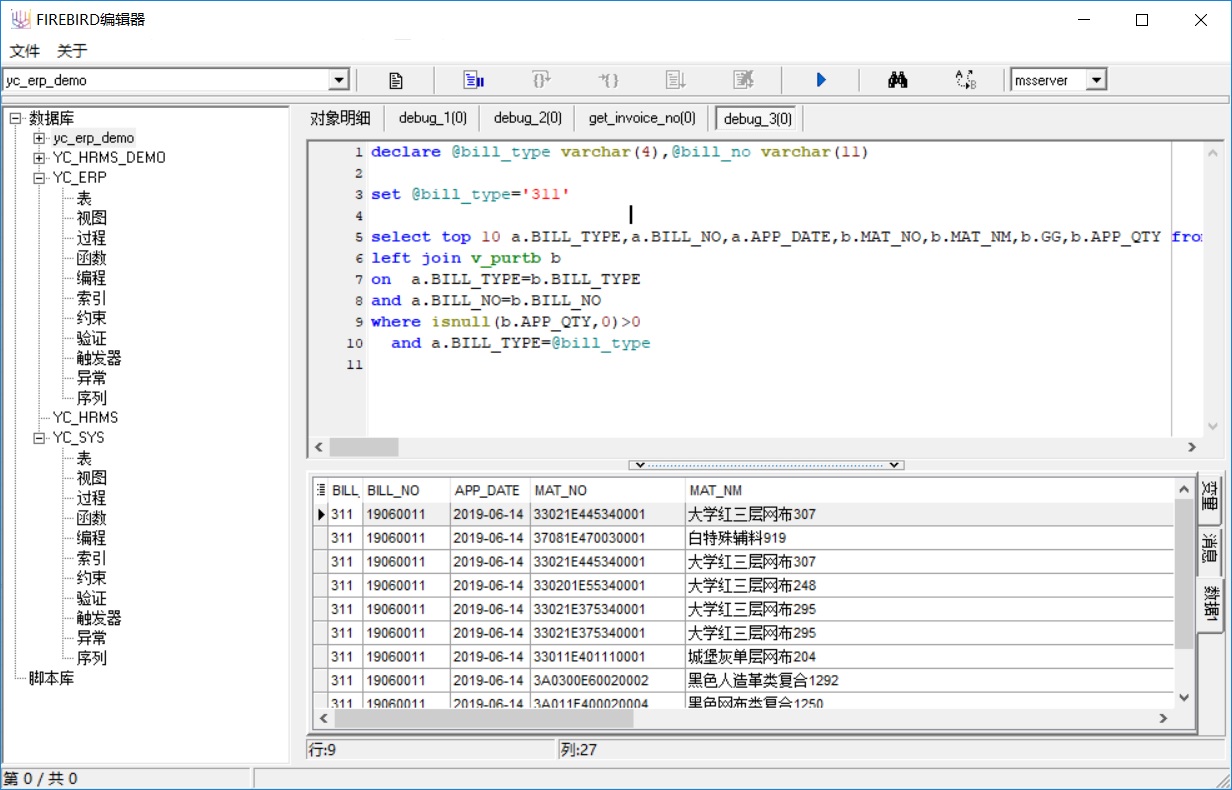Expand the YC_HRMS_DEMO tree node

tap(39, 158)
